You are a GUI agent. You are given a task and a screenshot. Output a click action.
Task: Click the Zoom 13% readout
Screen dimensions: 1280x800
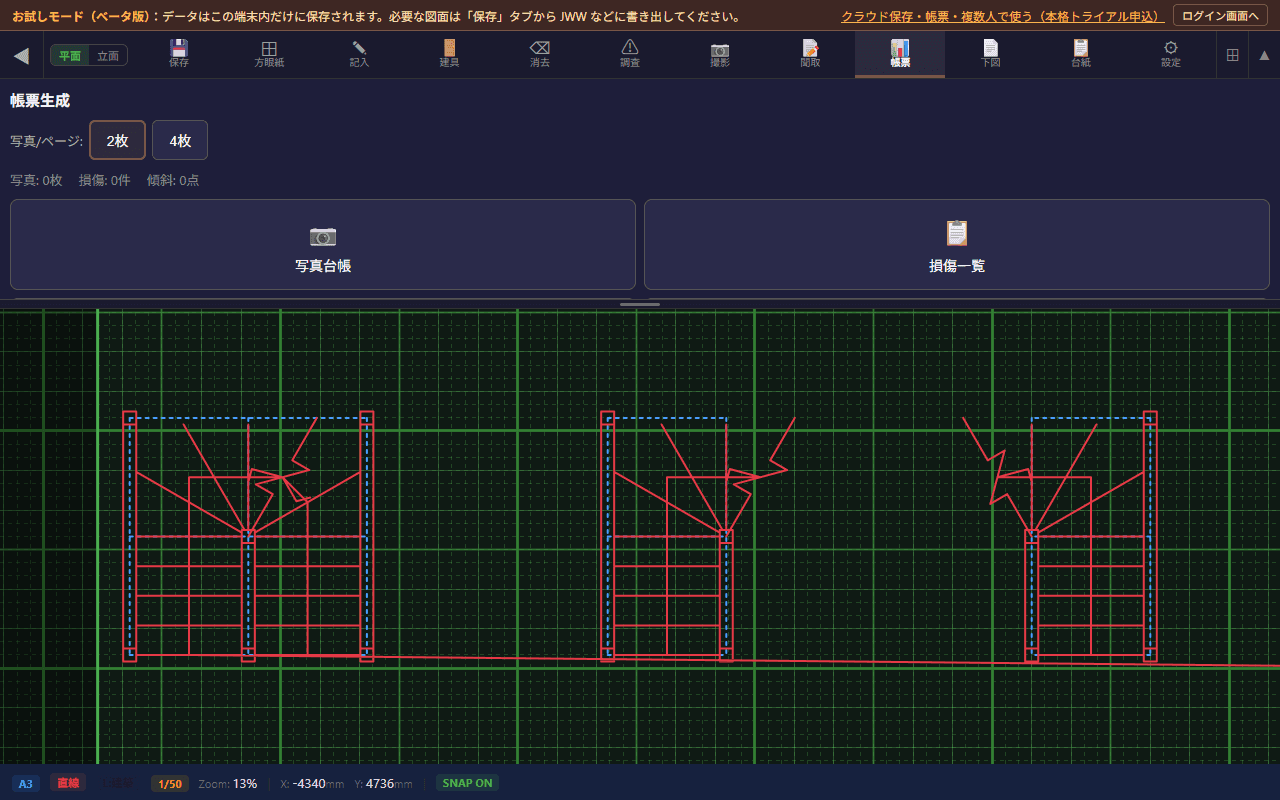click(228, 783)
